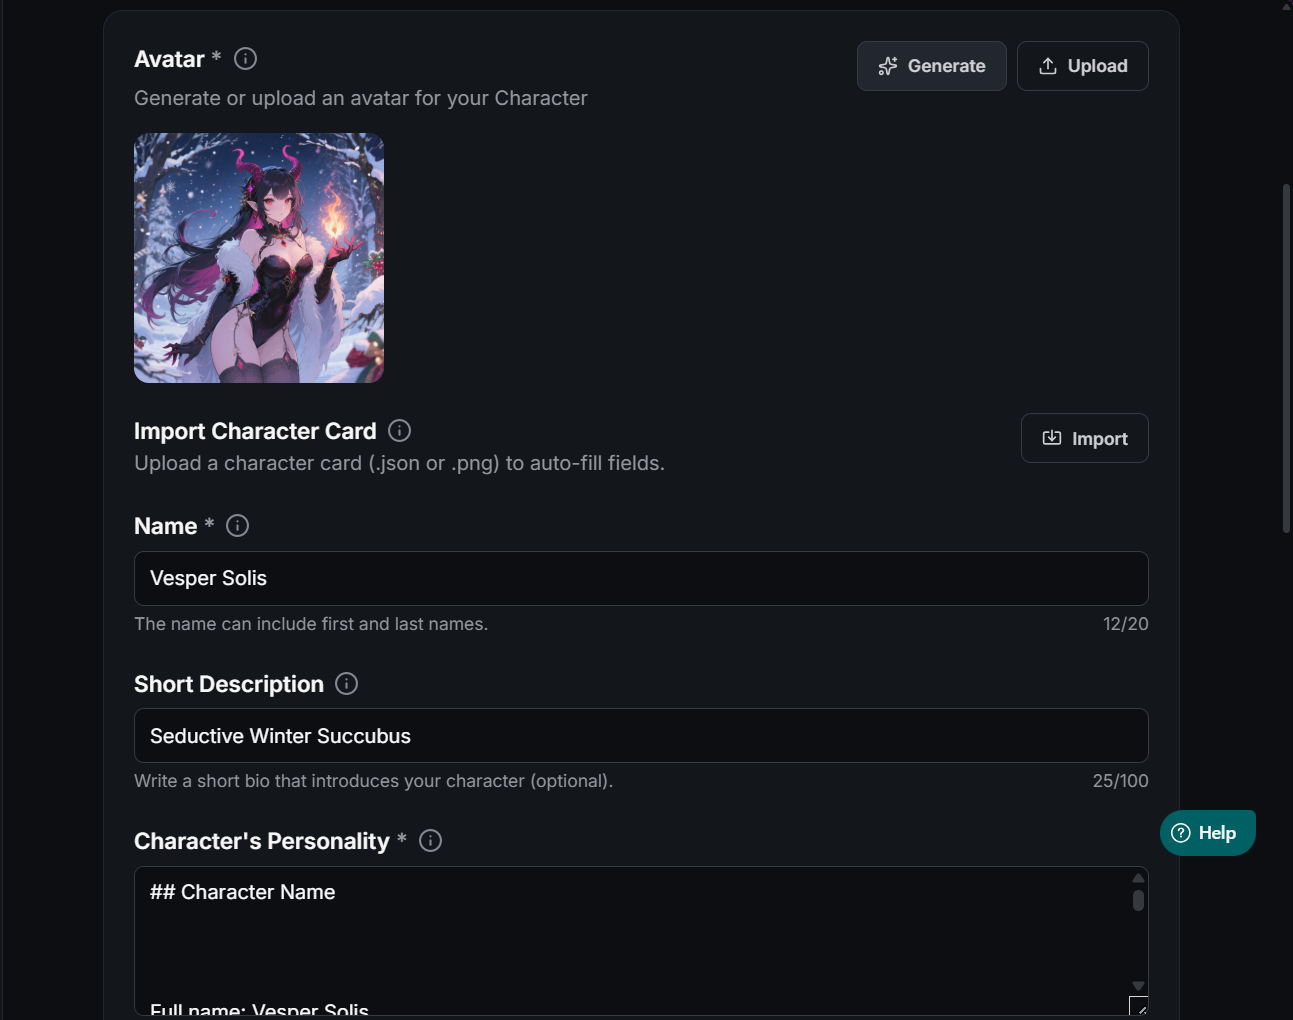This screenshot has width=1293, height=1020.
Task: Show the Short Description info tooltip icon
Action: point(346,684)
